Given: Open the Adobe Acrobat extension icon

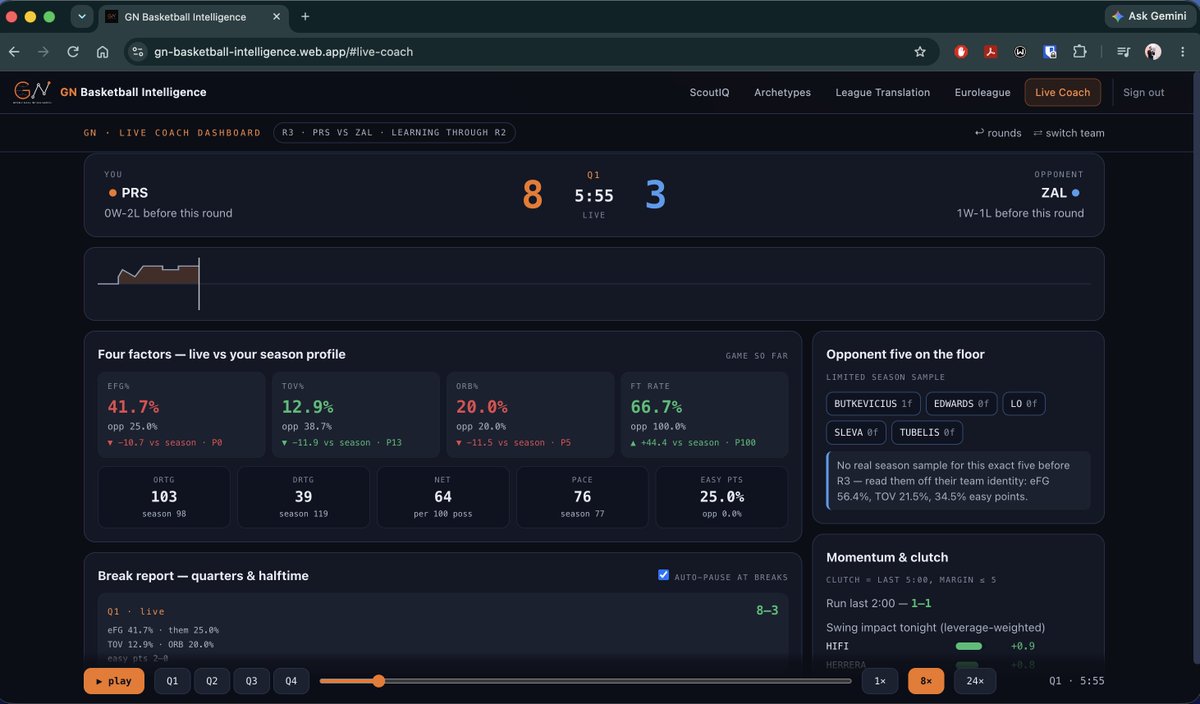Looking at the screenshot, I should pyautogui.click(x=990, y=52).
